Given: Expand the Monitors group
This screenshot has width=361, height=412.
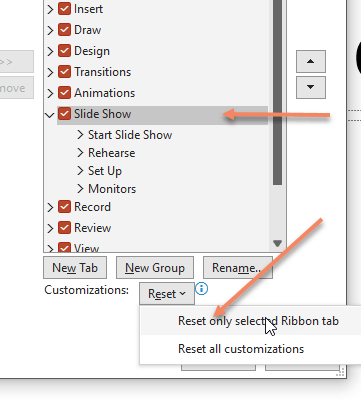Looking at the screenshot, I should coord(80,189).
